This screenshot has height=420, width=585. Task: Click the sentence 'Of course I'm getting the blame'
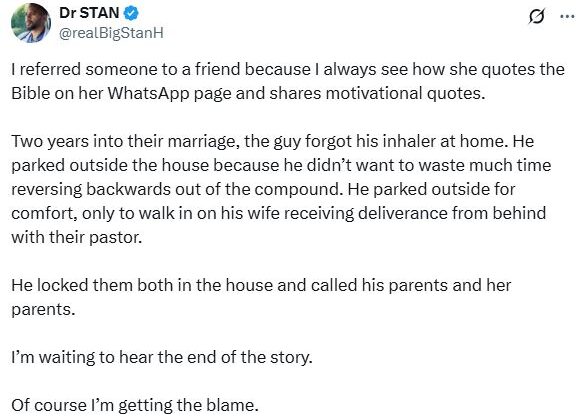click(135, 405)
